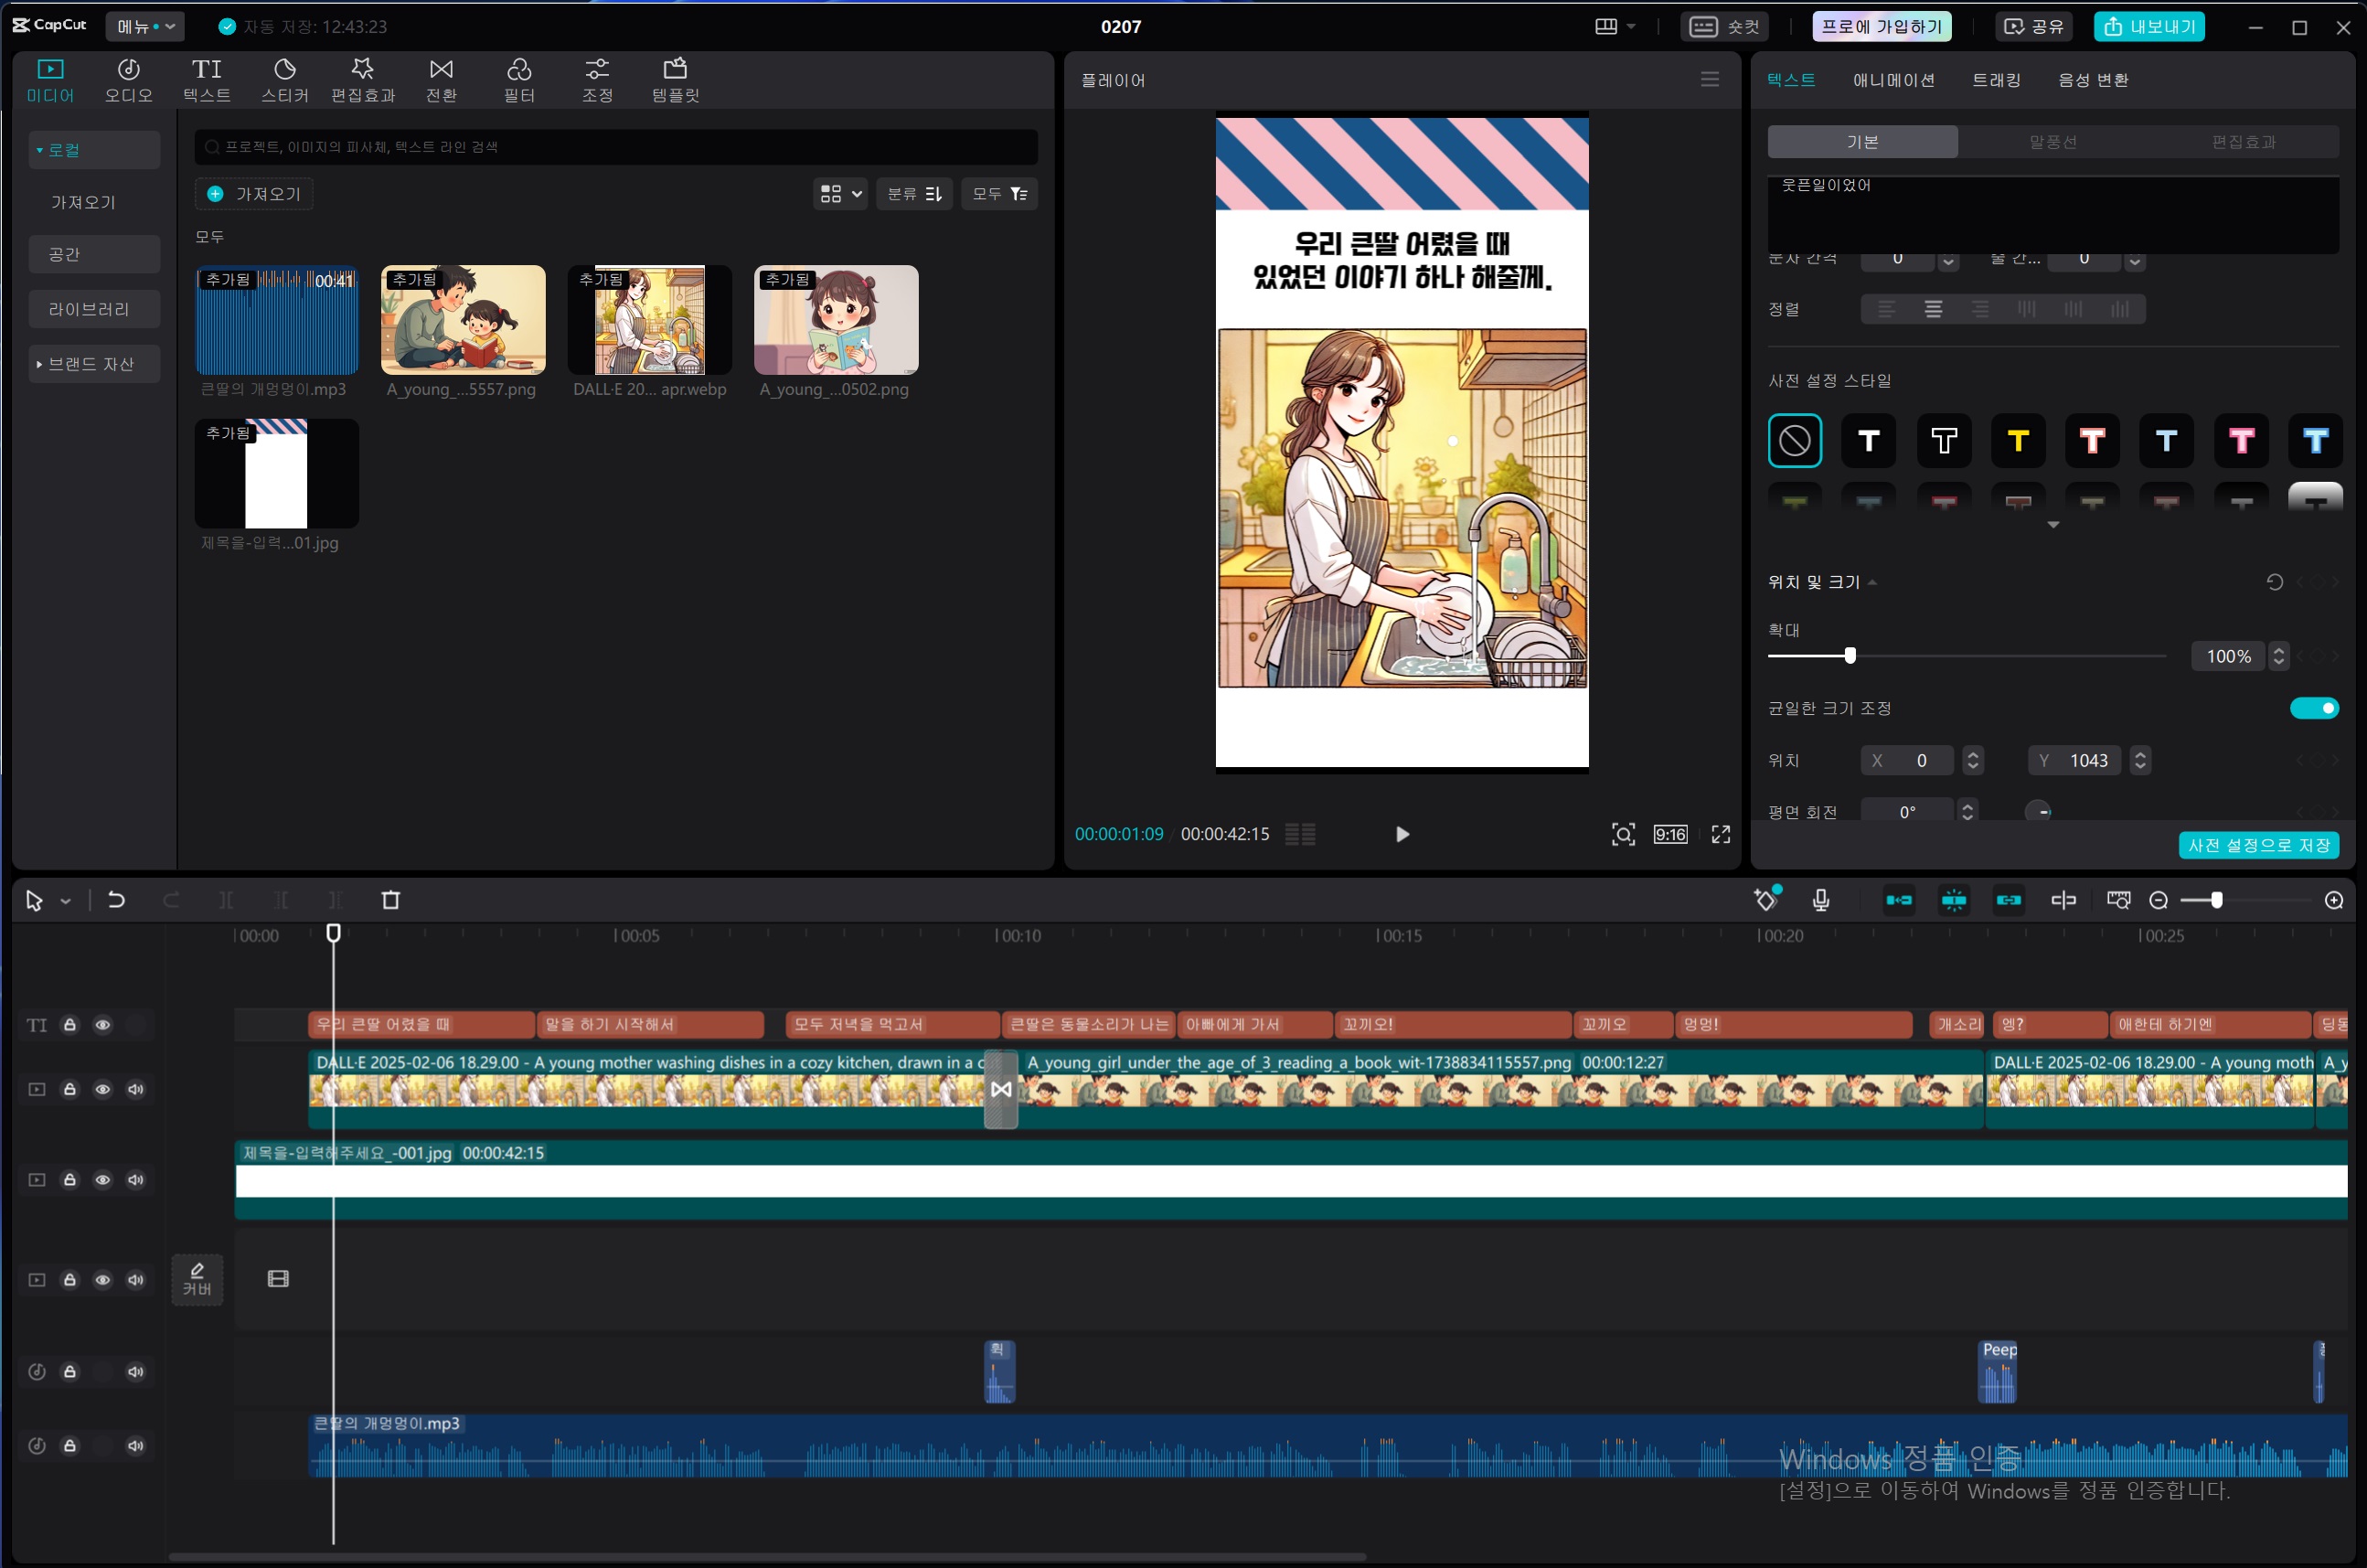This screenshot has height=1568, width=2367.
Task: Open the 분류 sort dropdown
Action: pos(914,194)
